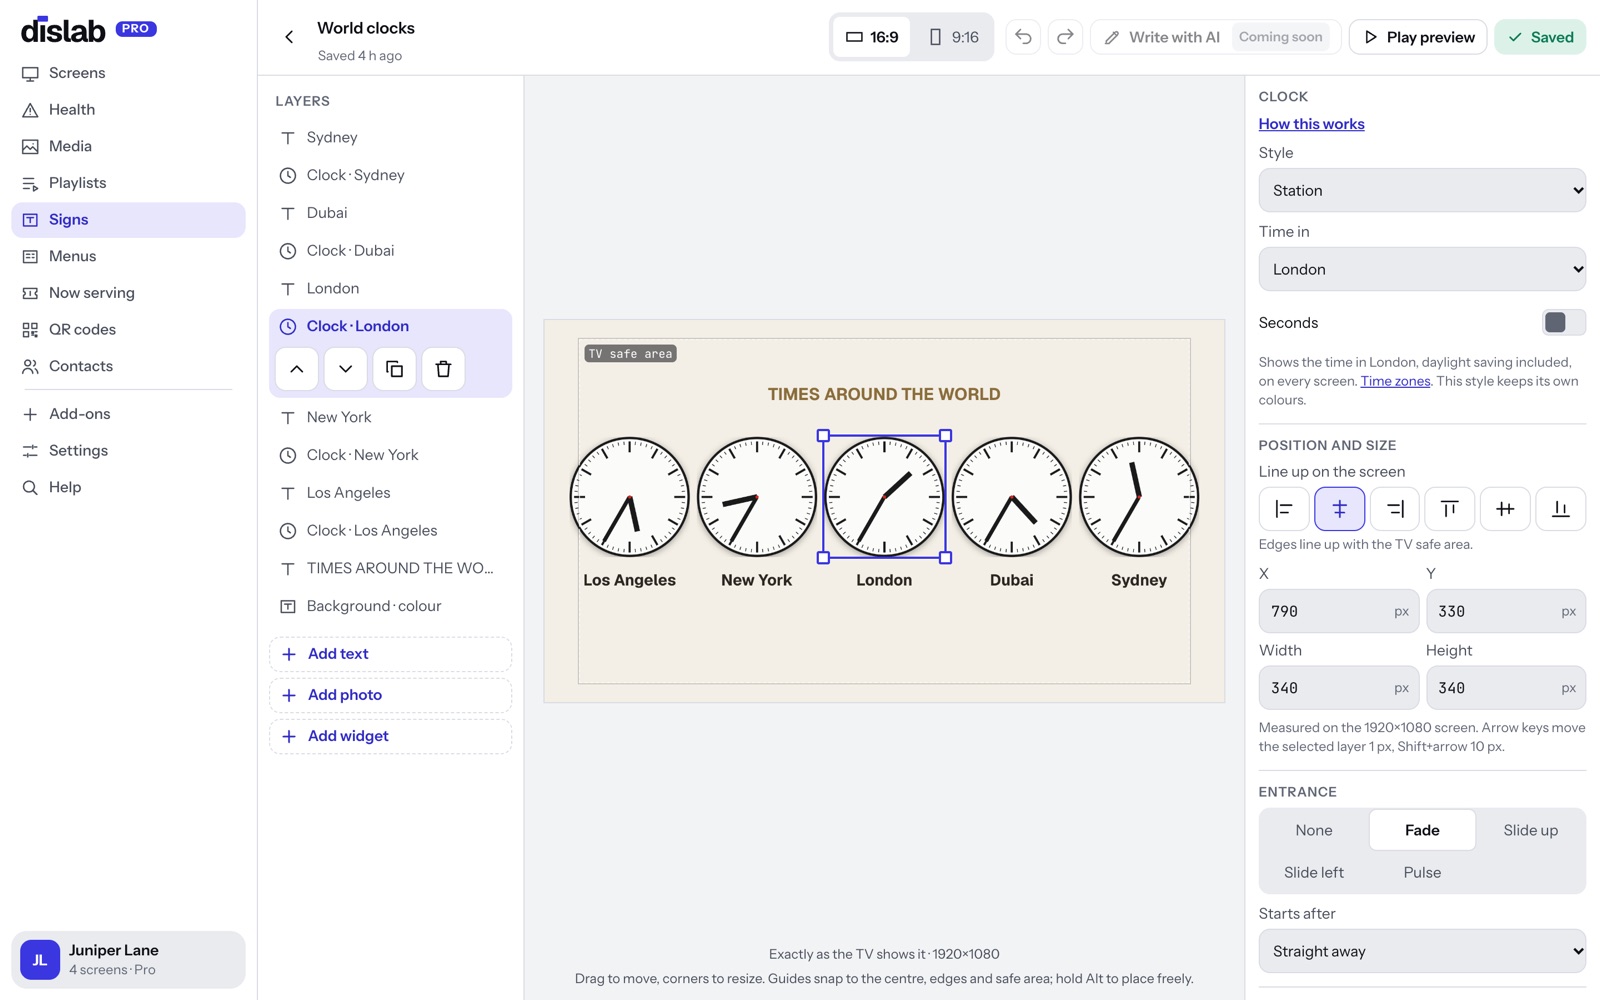Select the Sydney clock on the canvas
Image resolution: width=1600 pixels, height=1000 pixels.
pyautogui.click(x=1138, y=497)
